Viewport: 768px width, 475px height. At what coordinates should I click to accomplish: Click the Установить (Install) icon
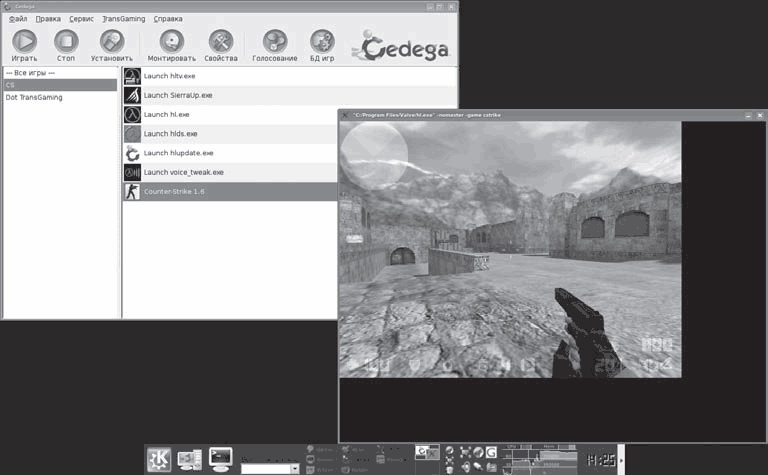[111, 42]
